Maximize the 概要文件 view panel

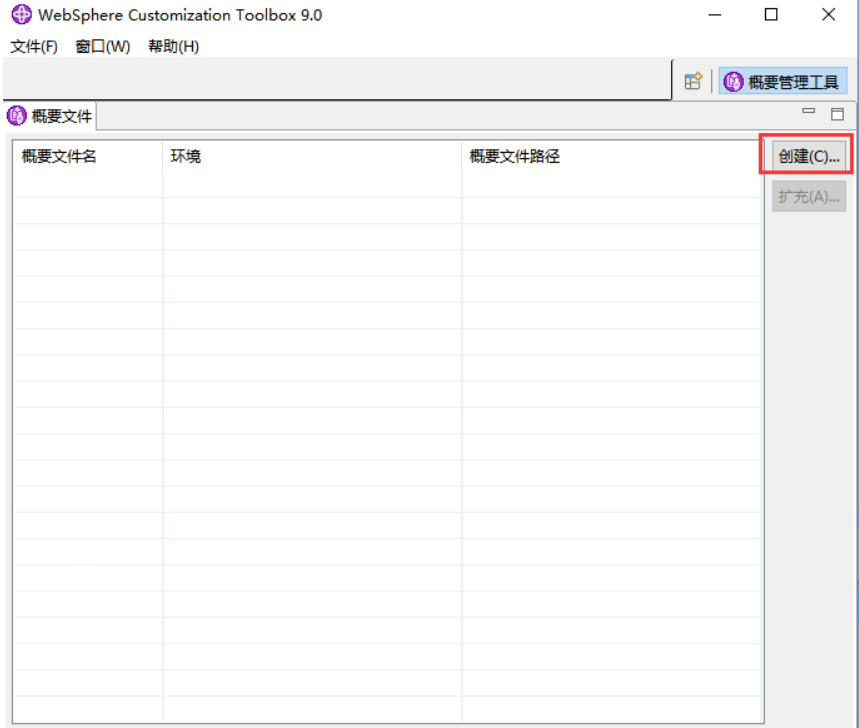[837, 114]
